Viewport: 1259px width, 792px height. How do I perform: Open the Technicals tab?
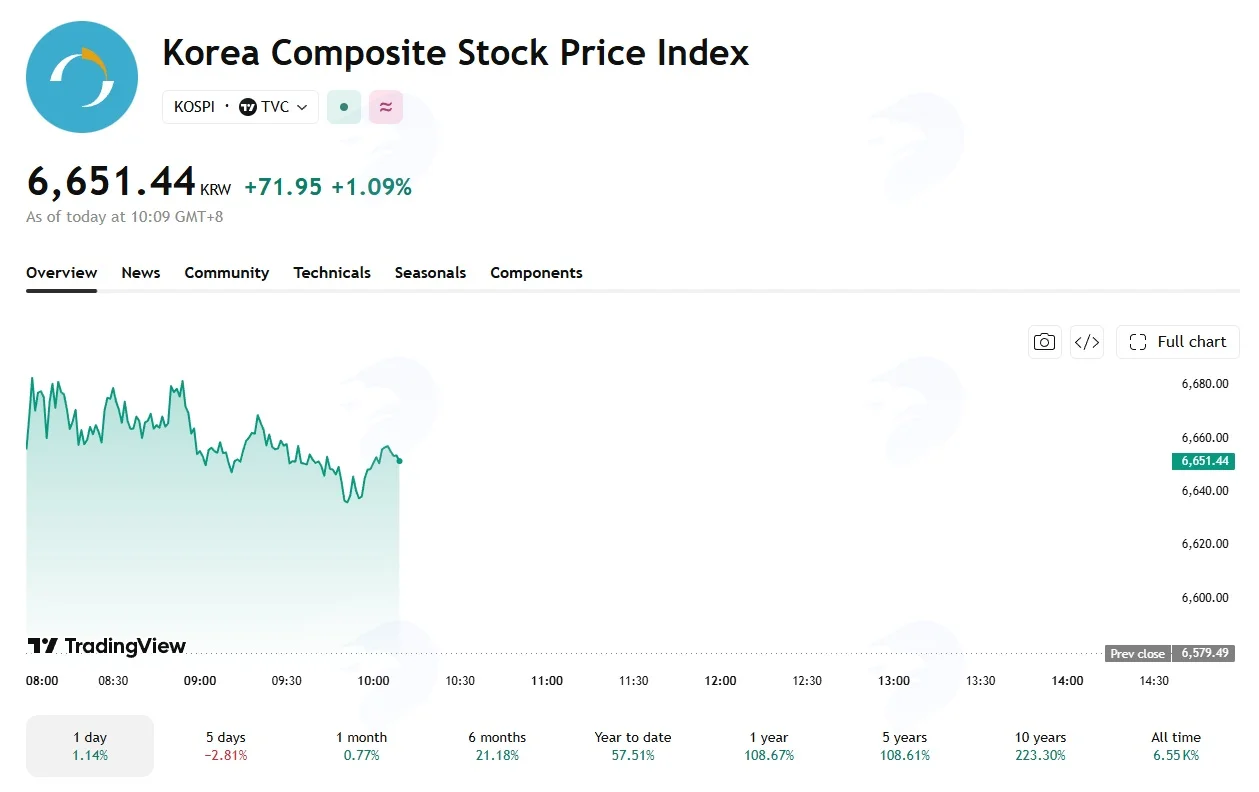tap(332, 273)
